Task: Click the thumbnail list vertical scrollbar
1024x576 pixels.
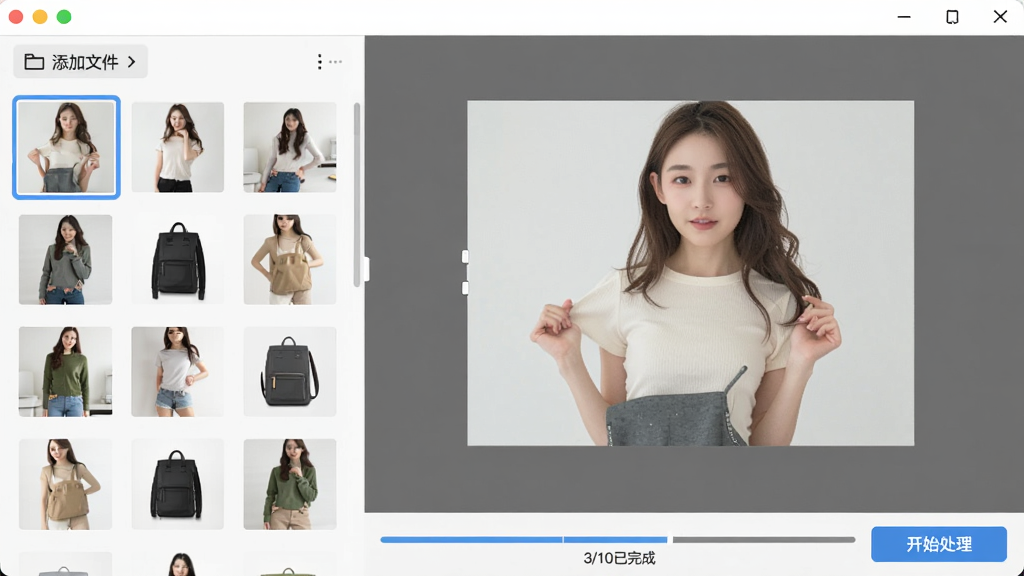Action: [357, 195]
